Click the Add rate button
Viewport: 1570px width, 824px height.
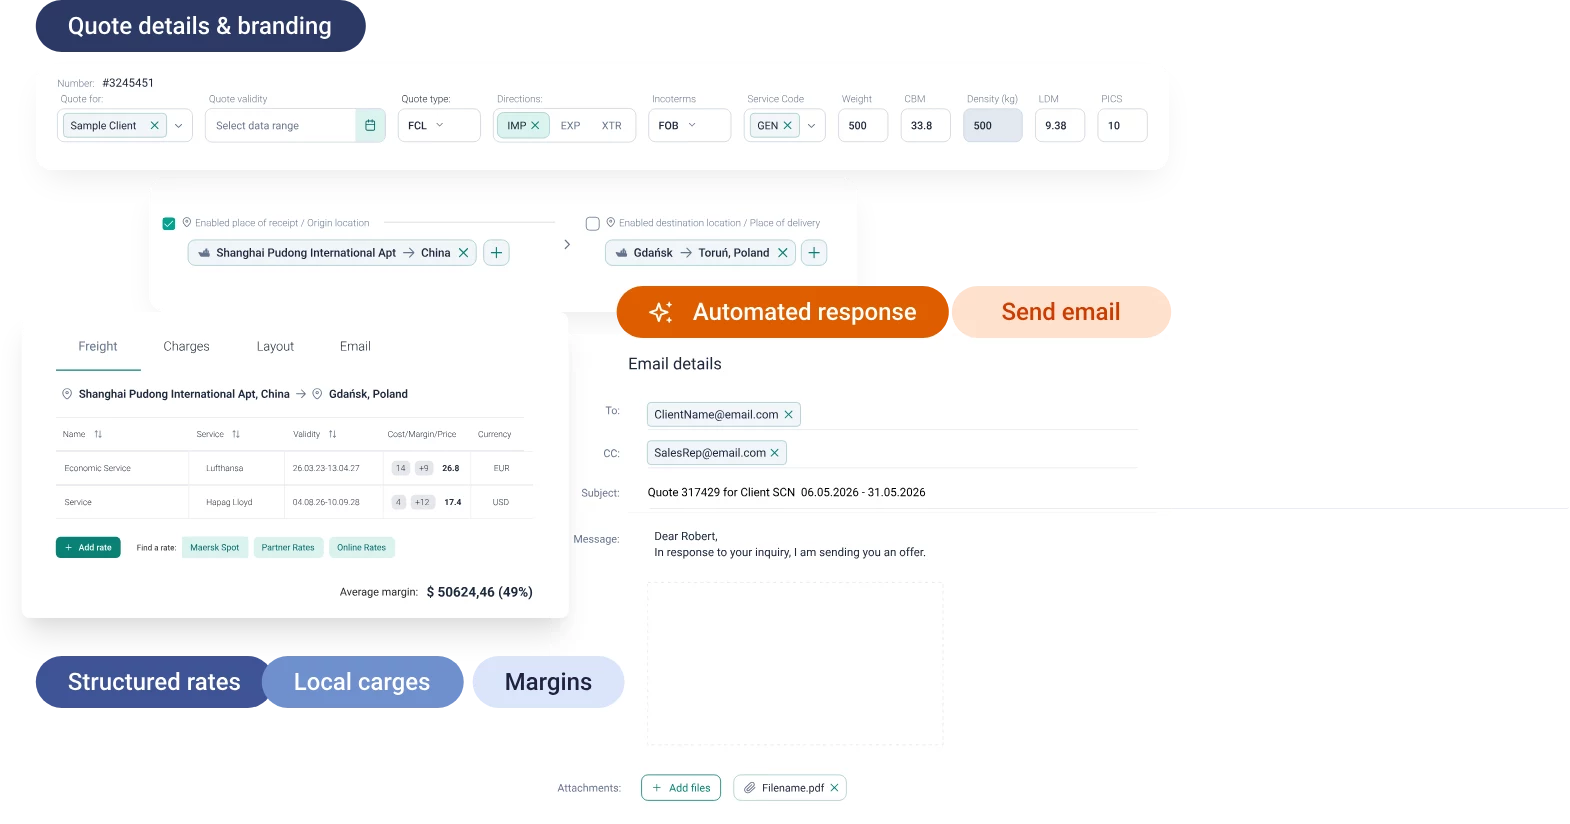88,548
